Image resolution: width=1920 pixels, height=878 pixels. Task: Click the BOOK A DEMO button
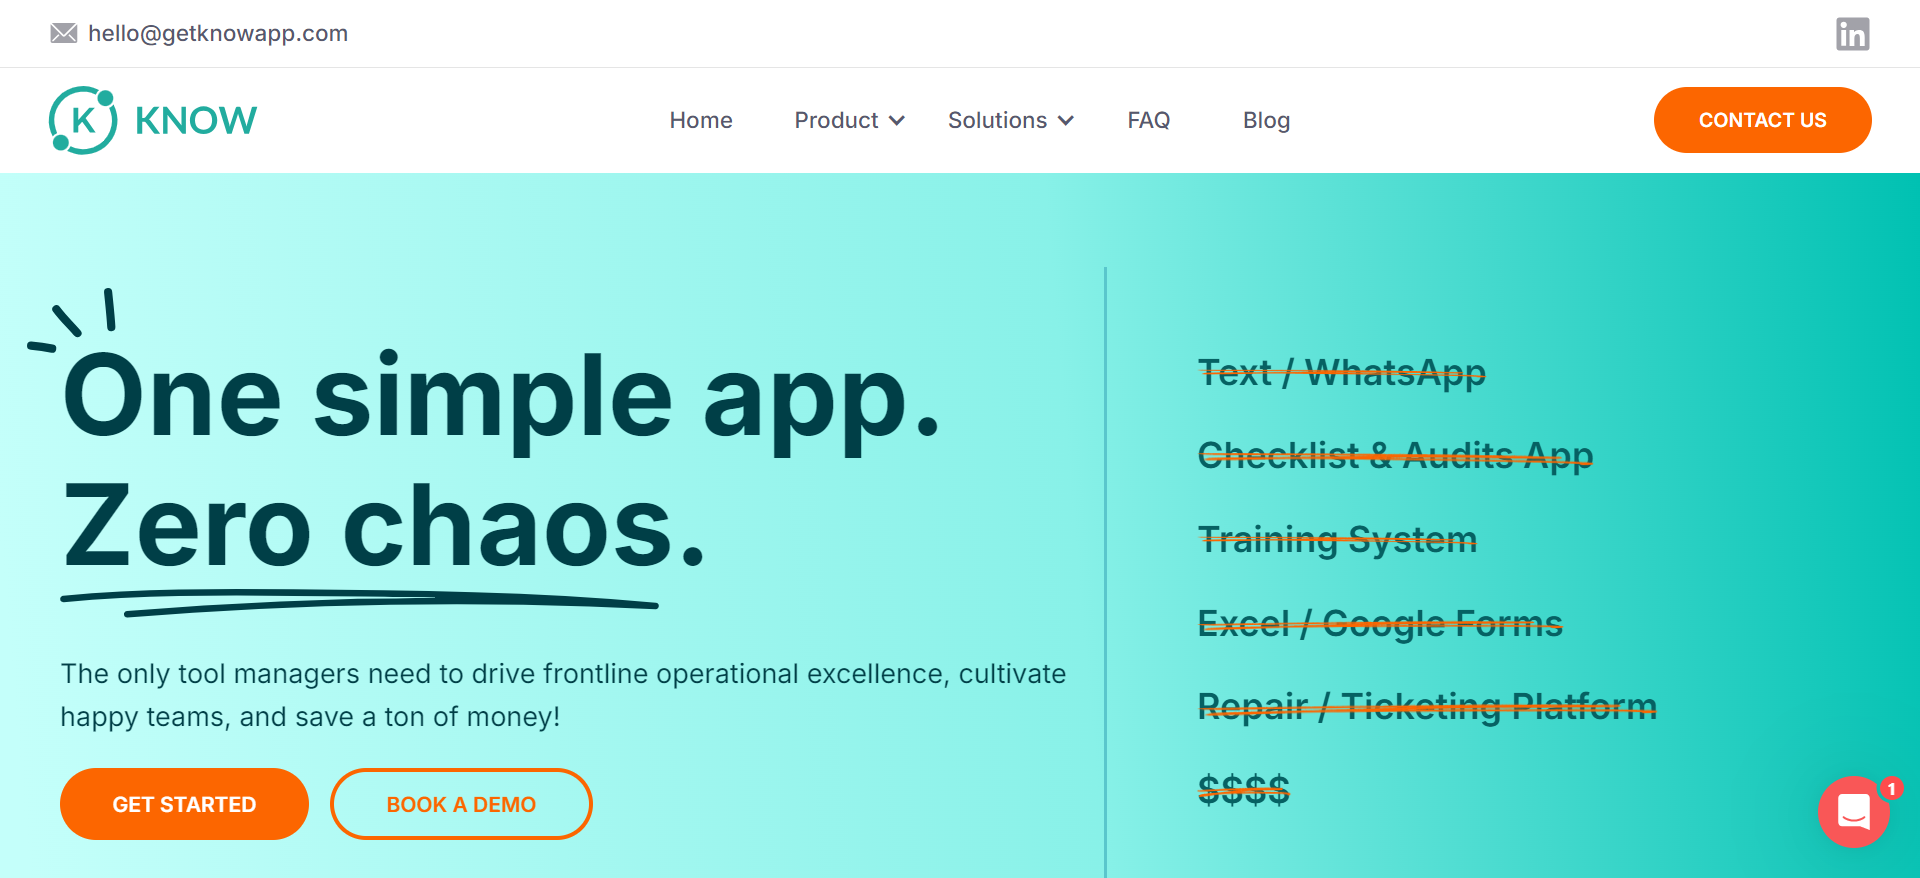pyautogui.click(x=461, y=804)
